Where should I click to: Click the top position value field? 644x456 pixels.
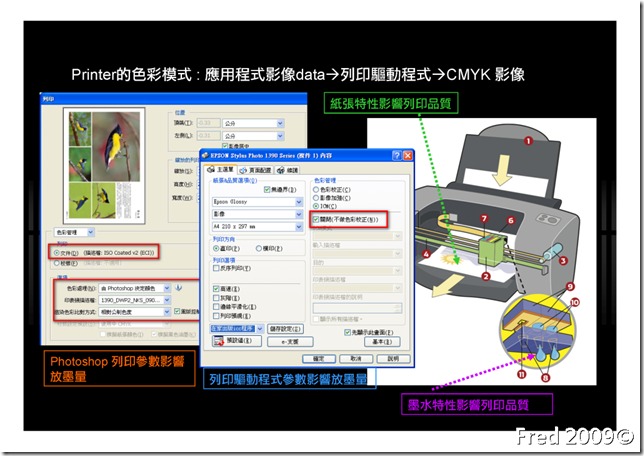click(208, 123)
